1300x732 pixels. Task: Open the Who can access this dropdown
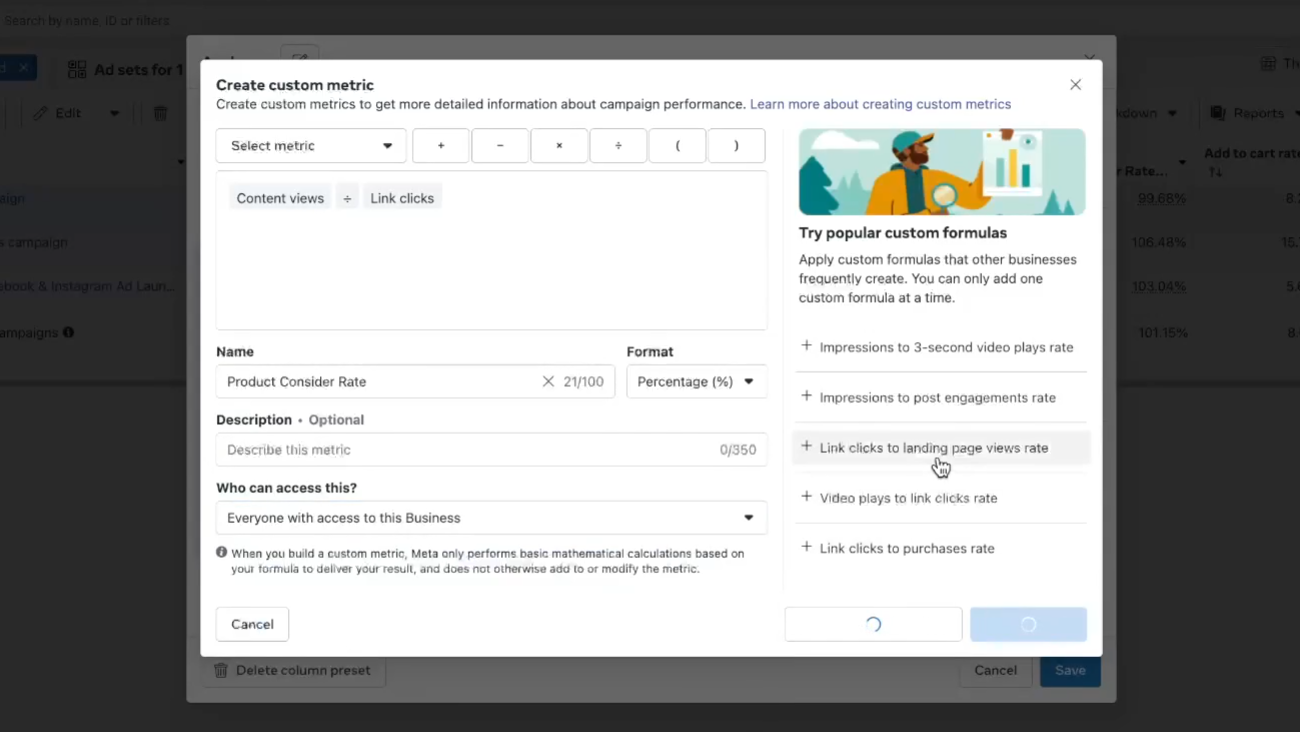coord(491,517)
